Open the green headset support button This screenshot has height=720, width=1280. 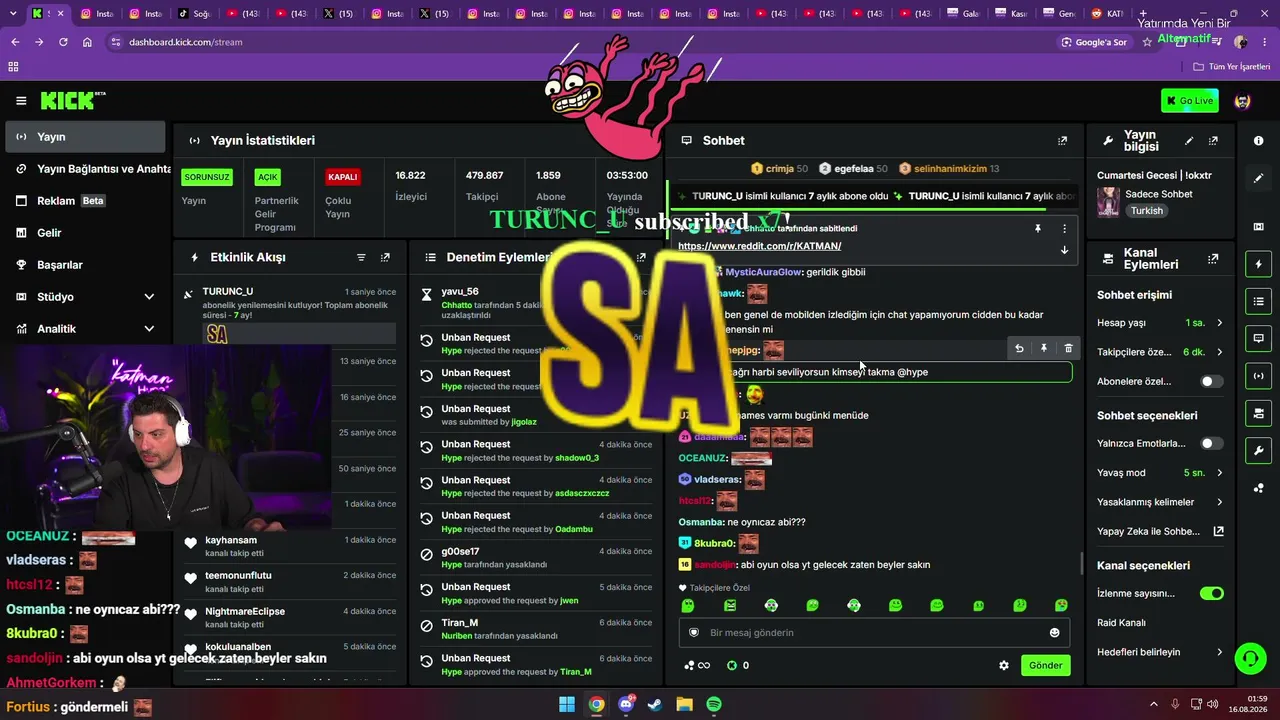pyautogui.click(x=1250, y=658)
